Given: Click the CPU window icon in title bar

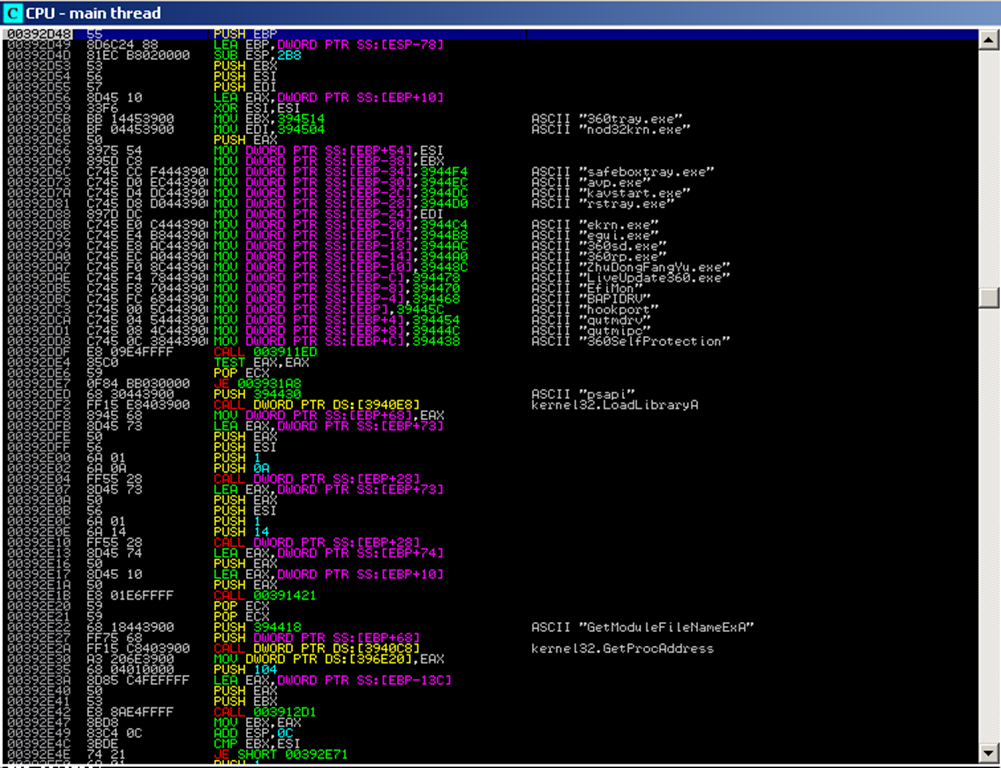Looking at the screenshot, I should (x=12, y=12).
